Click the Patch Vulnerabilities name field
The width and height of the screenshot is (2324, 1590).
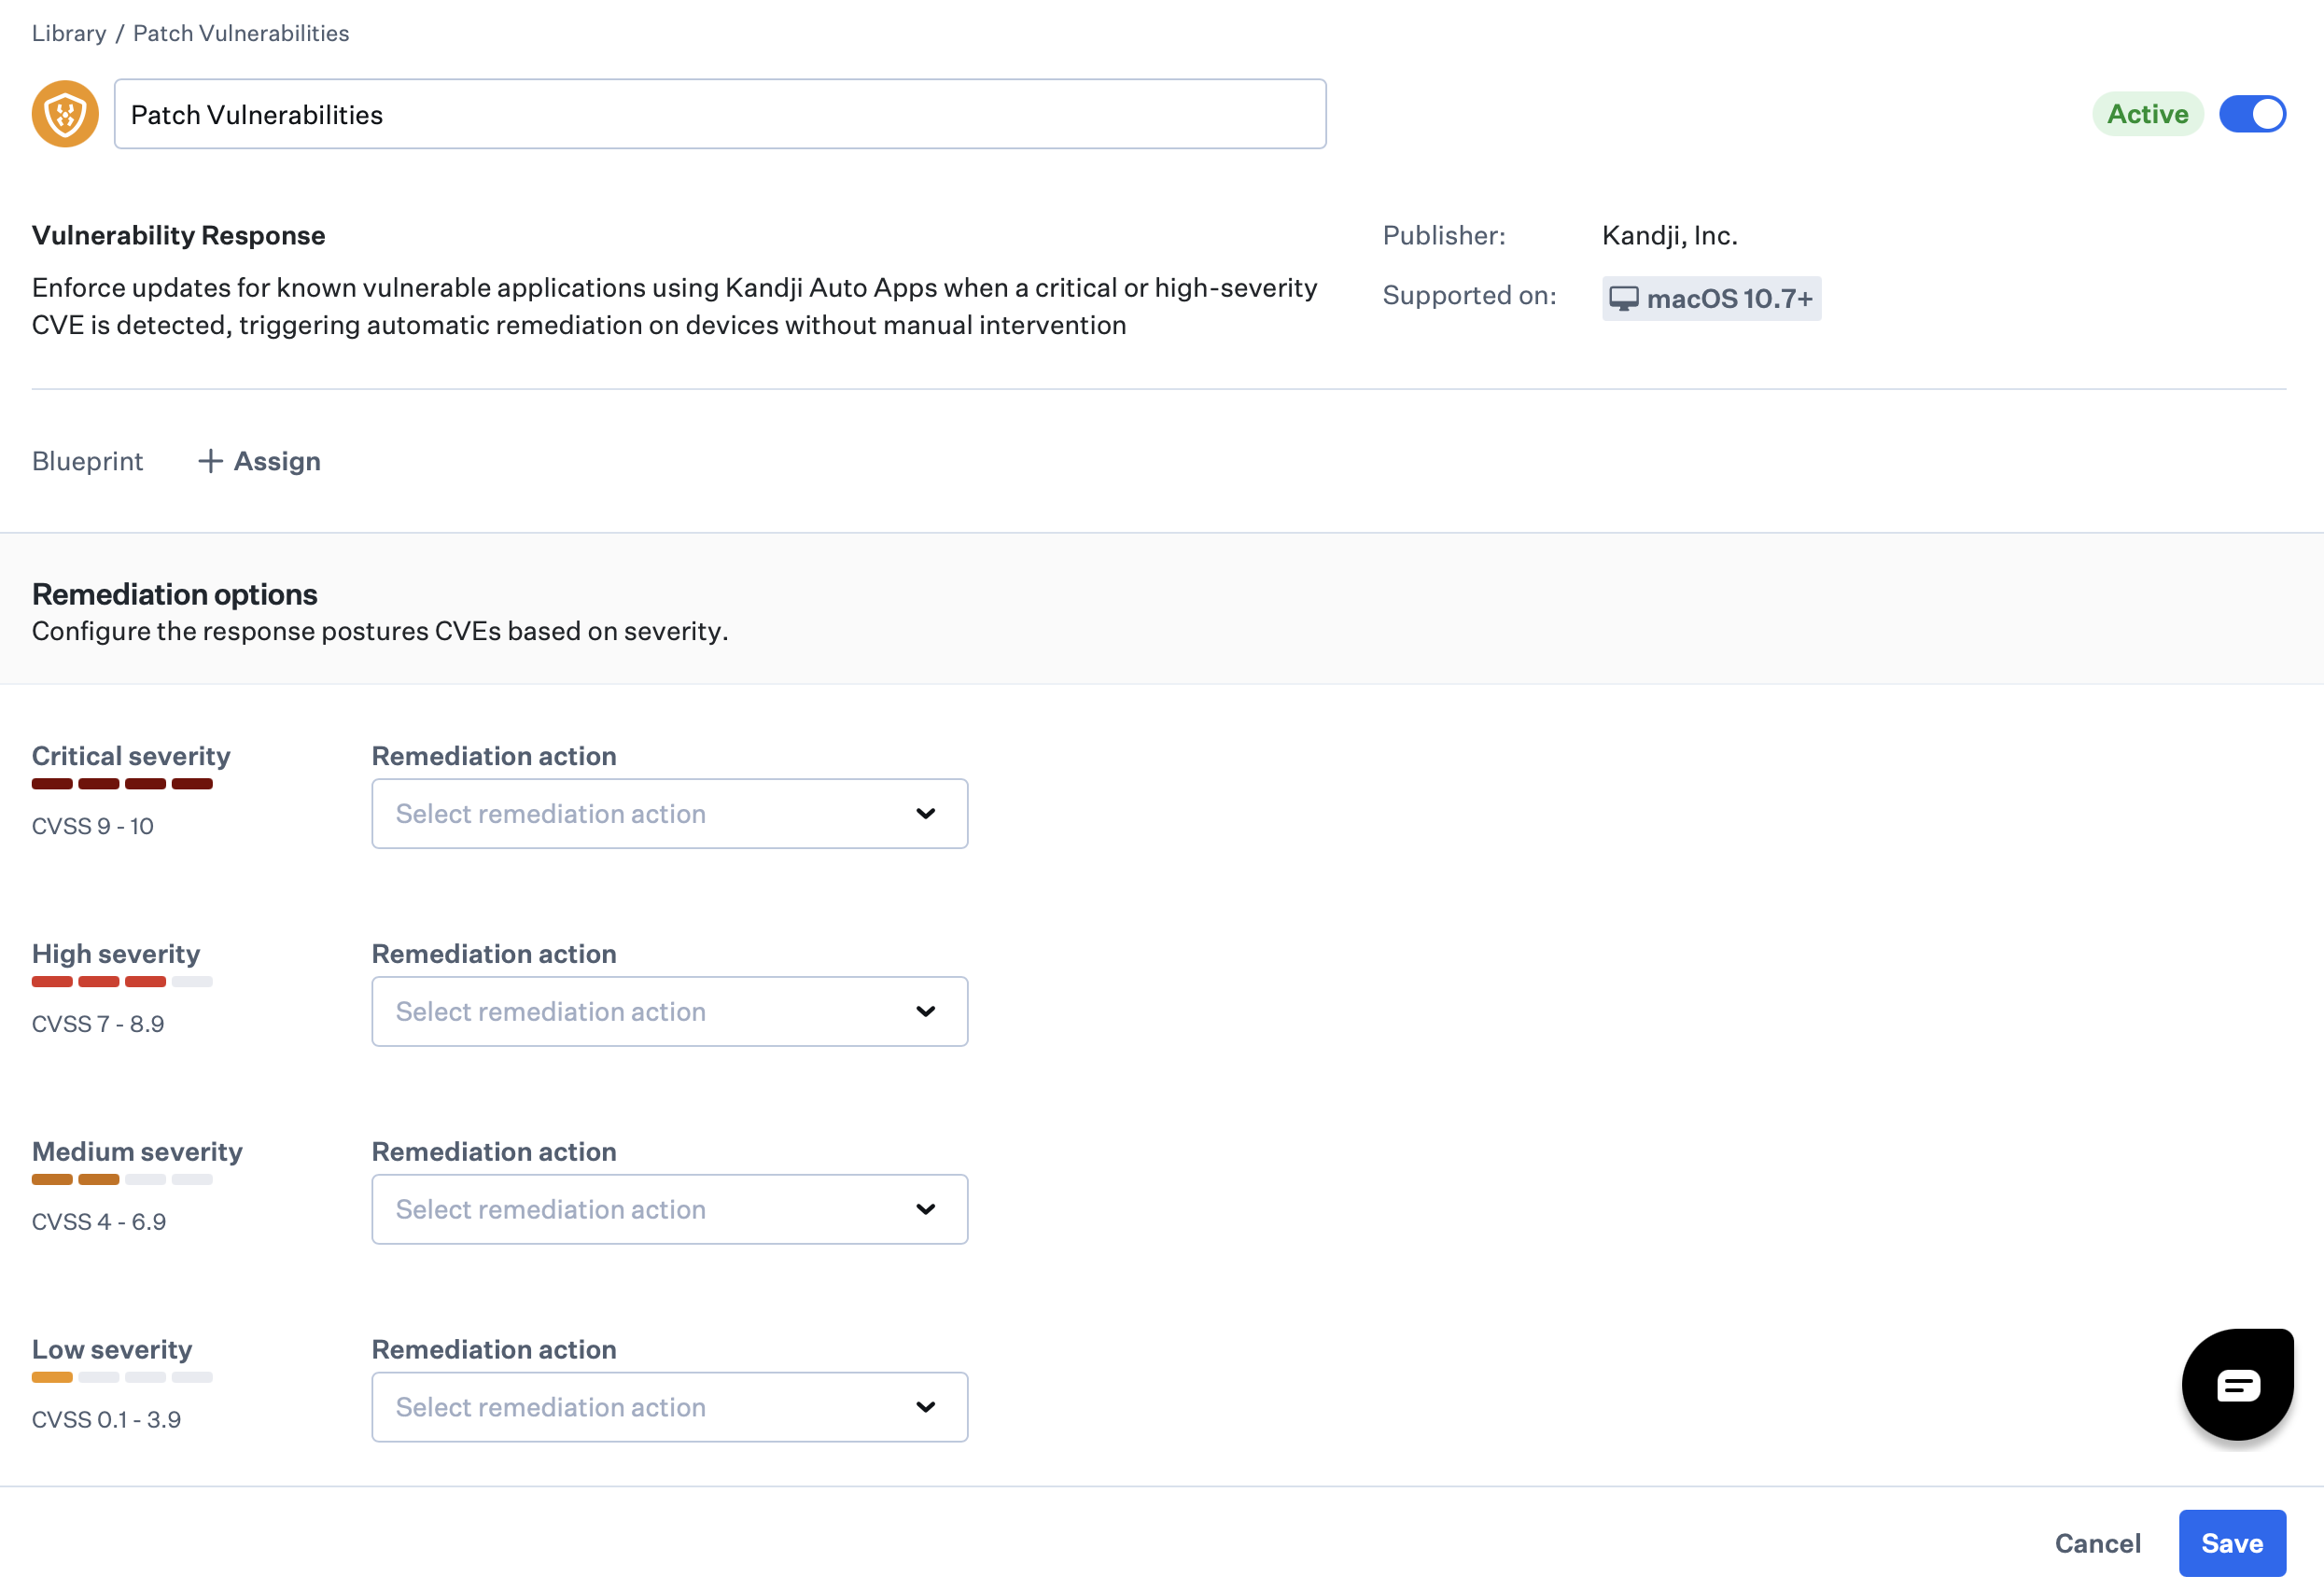720,114
